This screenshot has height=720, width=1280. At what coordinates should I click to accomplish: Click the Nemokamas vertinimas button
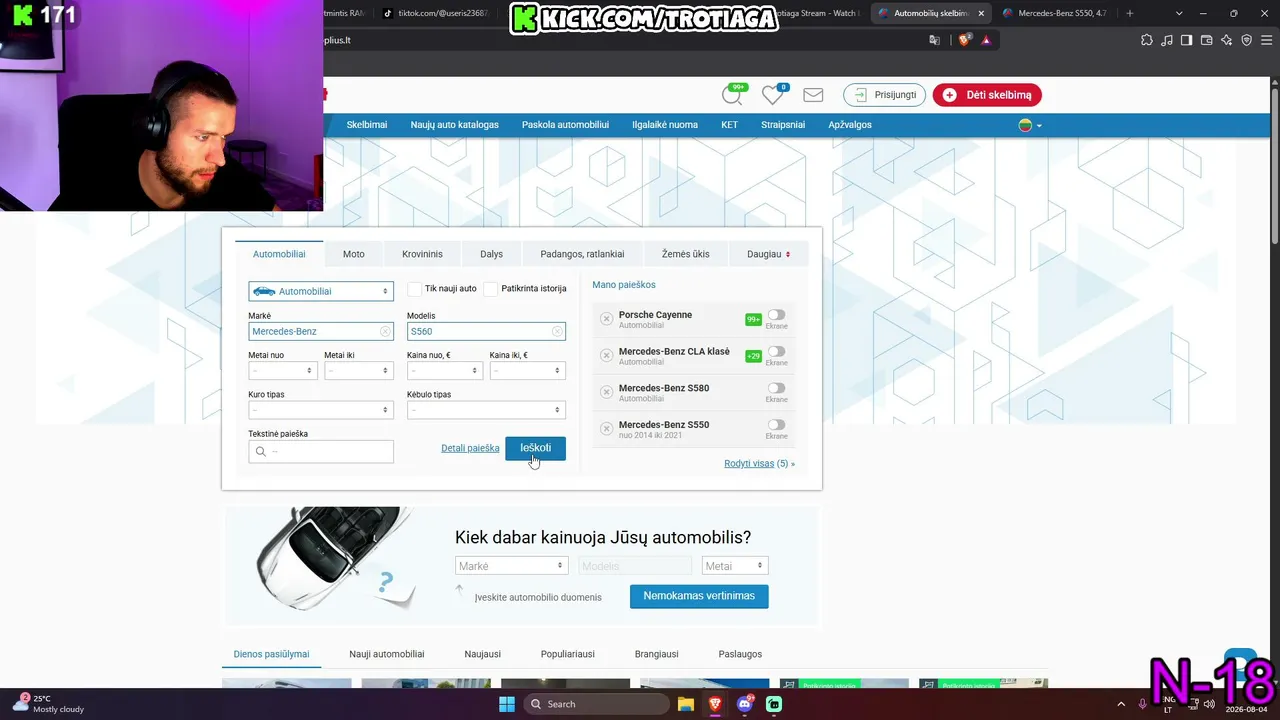tap(699, 596)
